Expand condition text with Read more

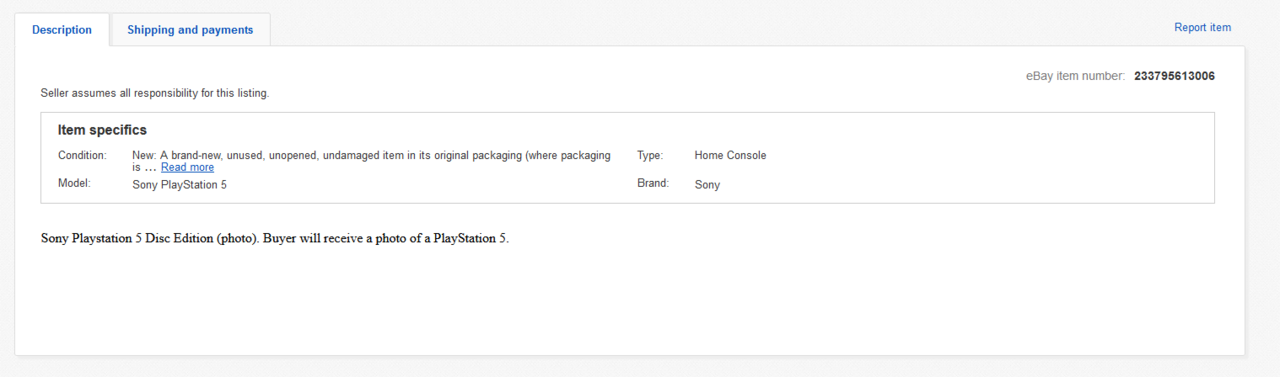click(187, 168)
